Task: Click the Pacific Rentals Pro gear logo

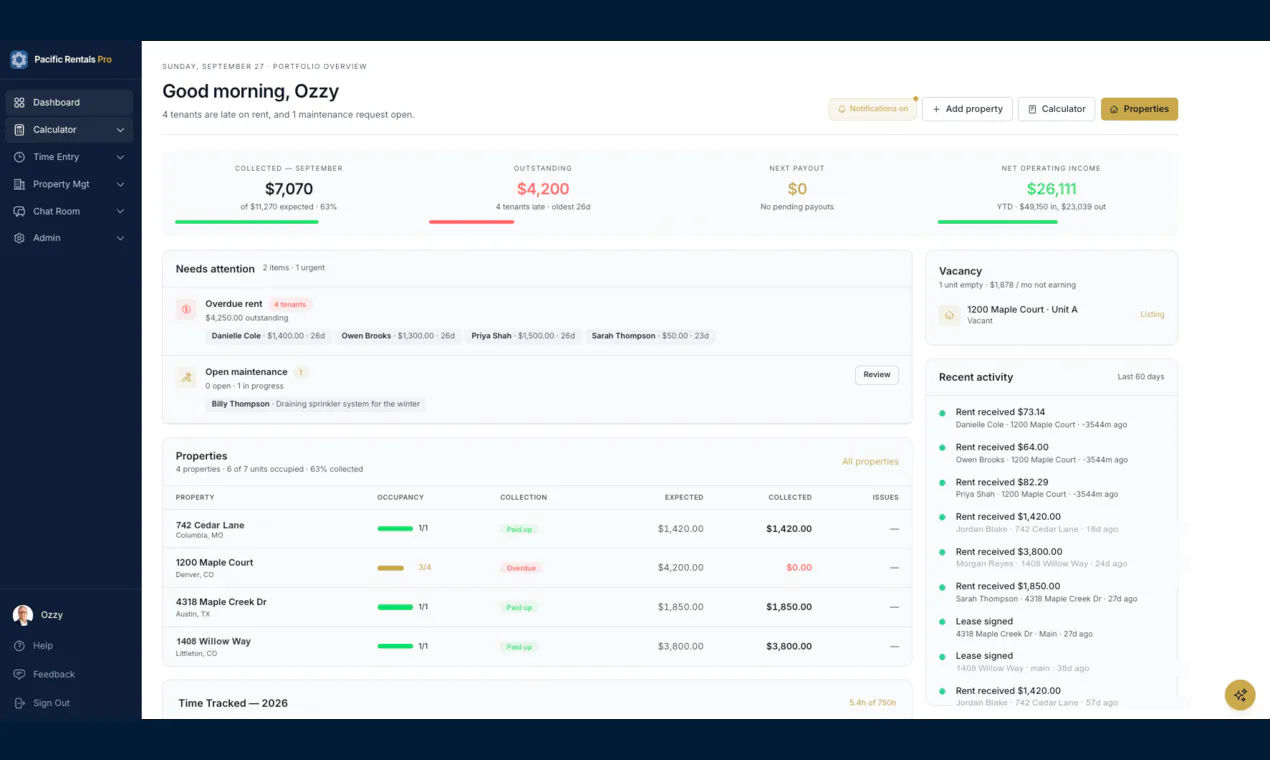Action: pos(19,60)
